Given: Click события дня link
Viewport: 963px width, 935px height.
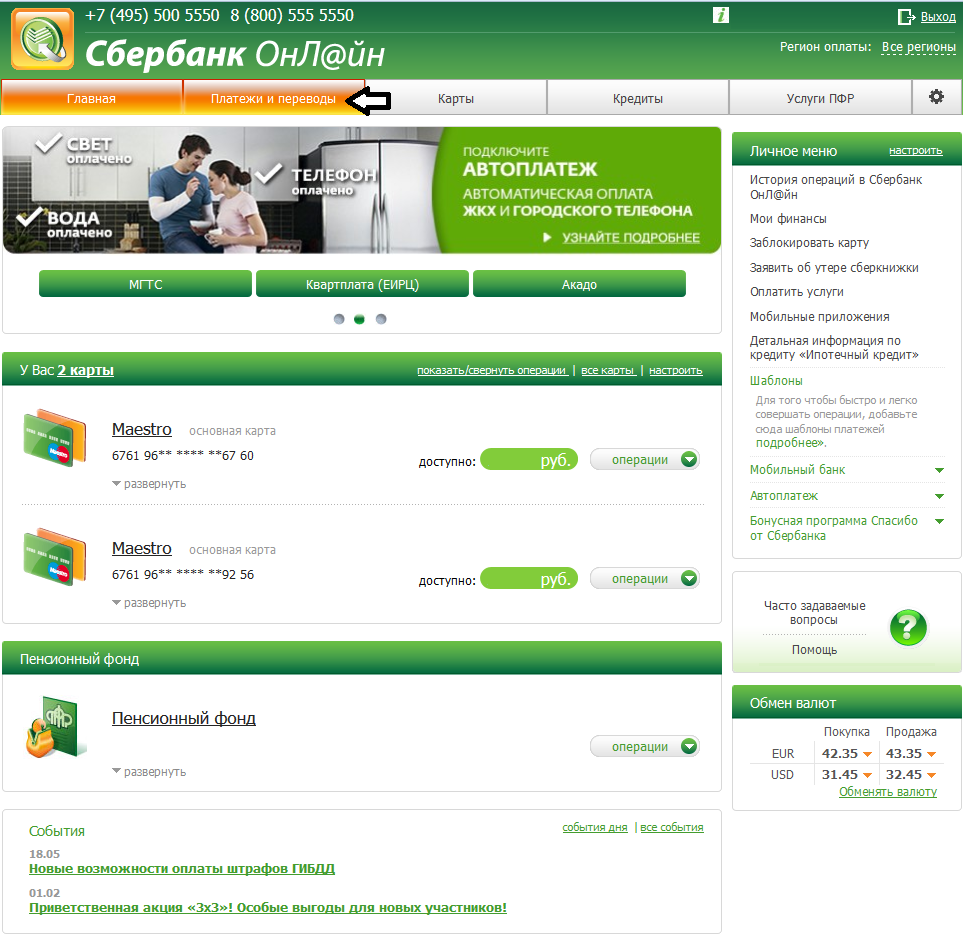Looking at the screenshot, I should (x=595, y=827).
